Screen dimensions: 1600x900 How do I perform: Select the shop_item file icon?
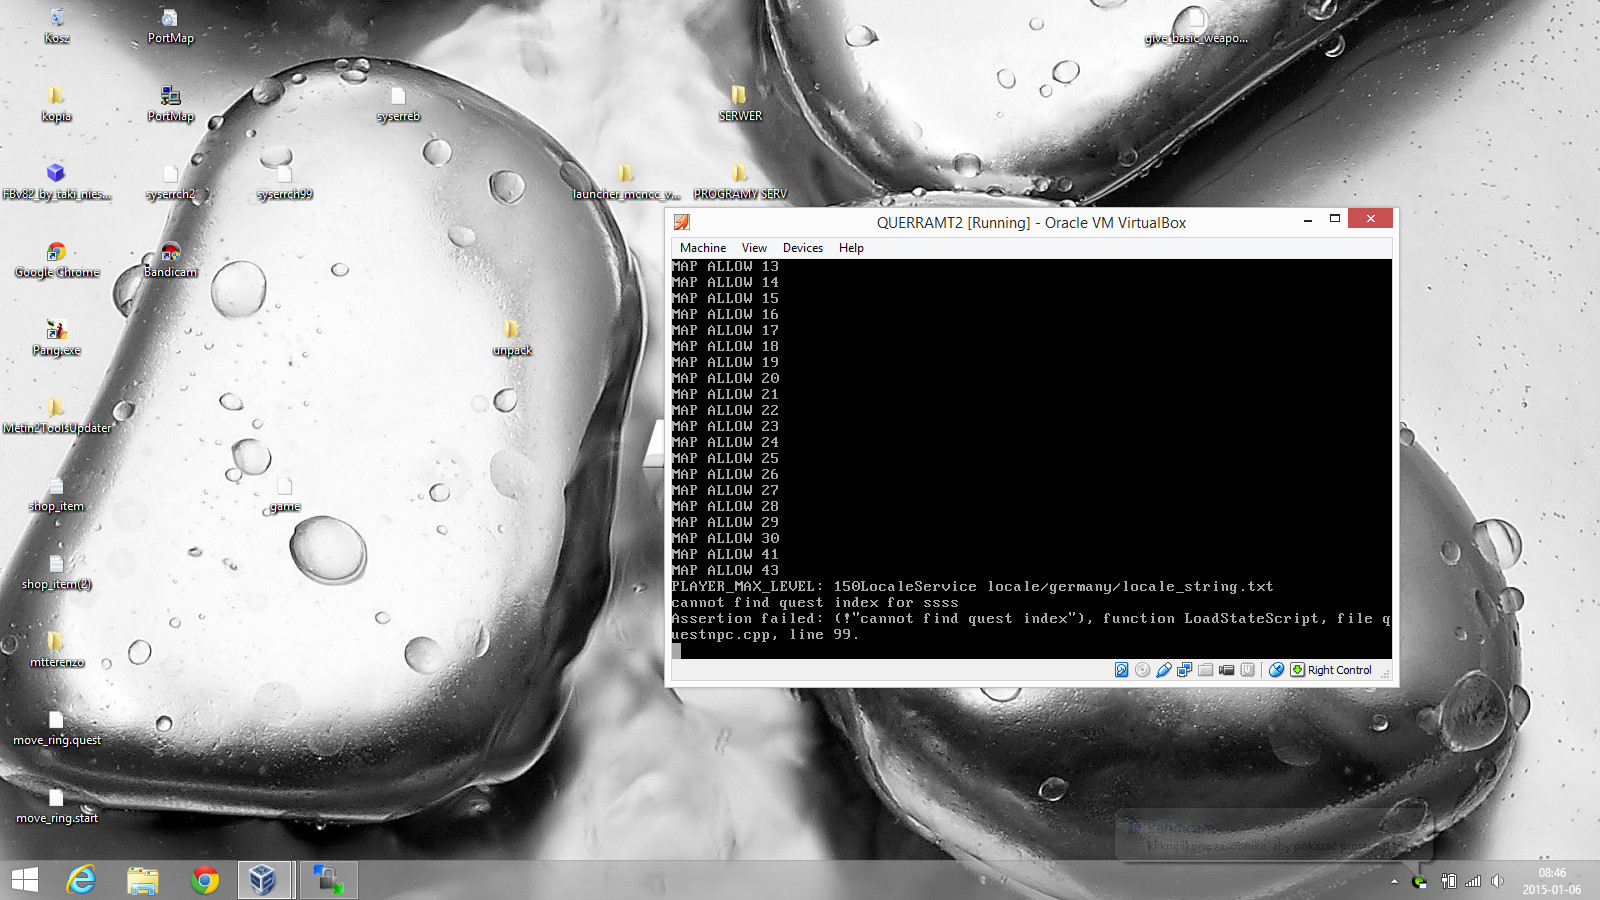tap(57, 494)
